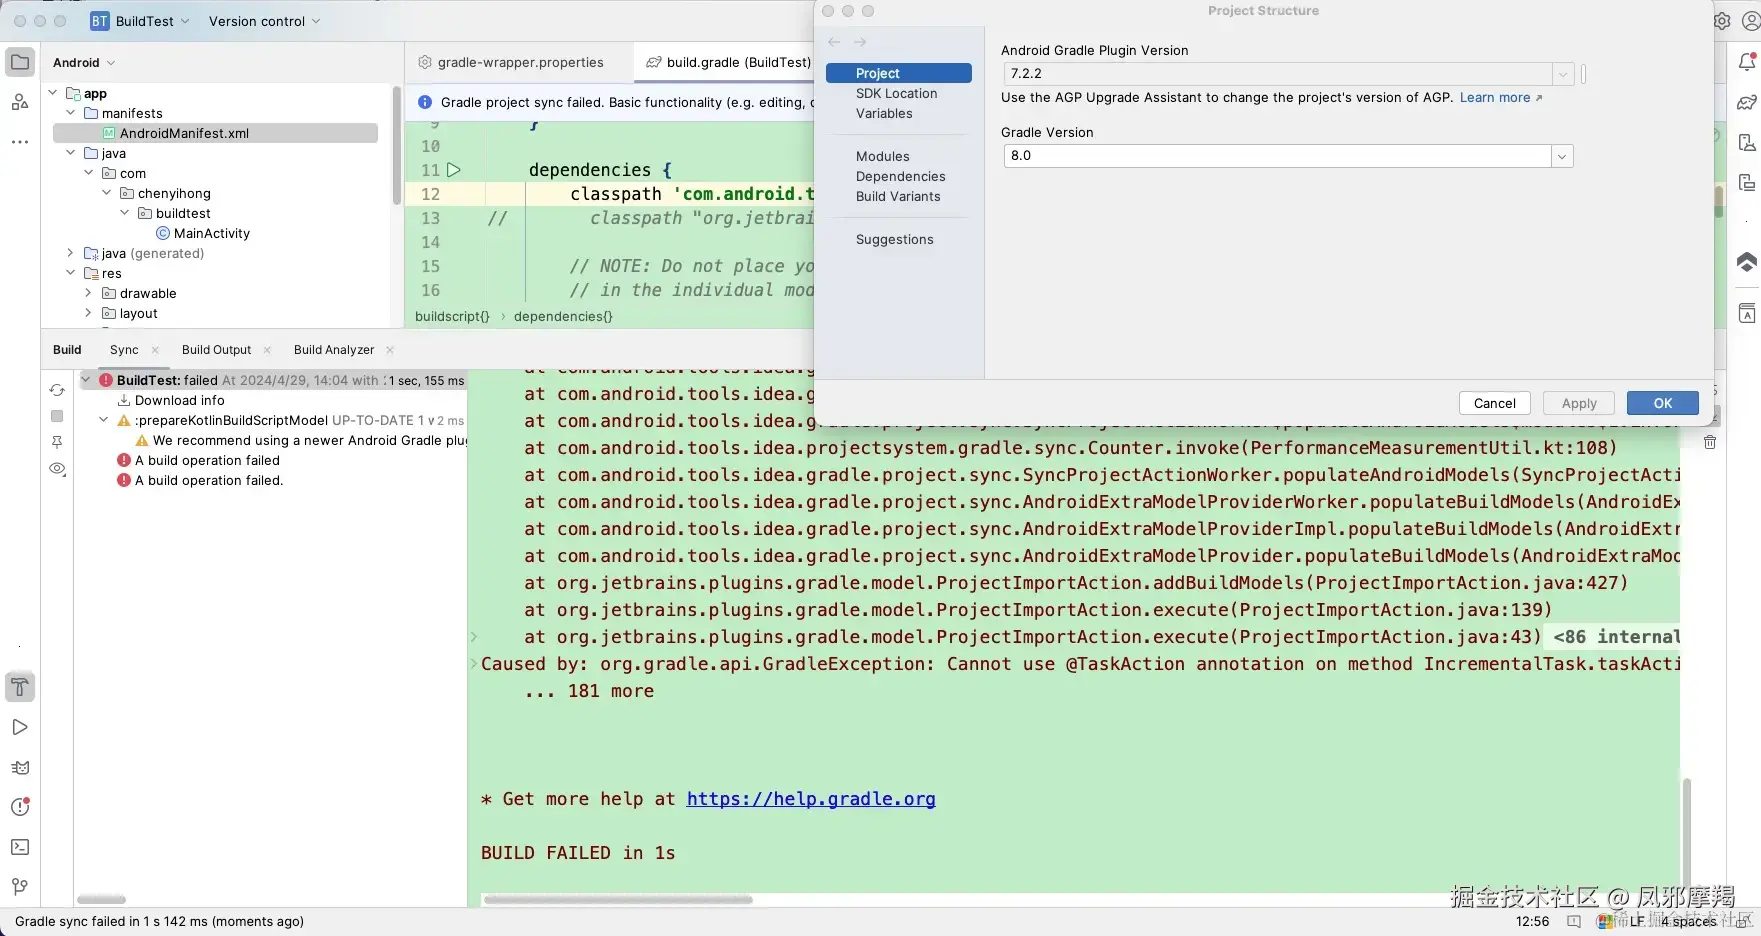Viewport: 1761px width, 936px height.
Task: Click OK in Project Structure dialog
Action: pyautogui.click(x=1663, y=403)
